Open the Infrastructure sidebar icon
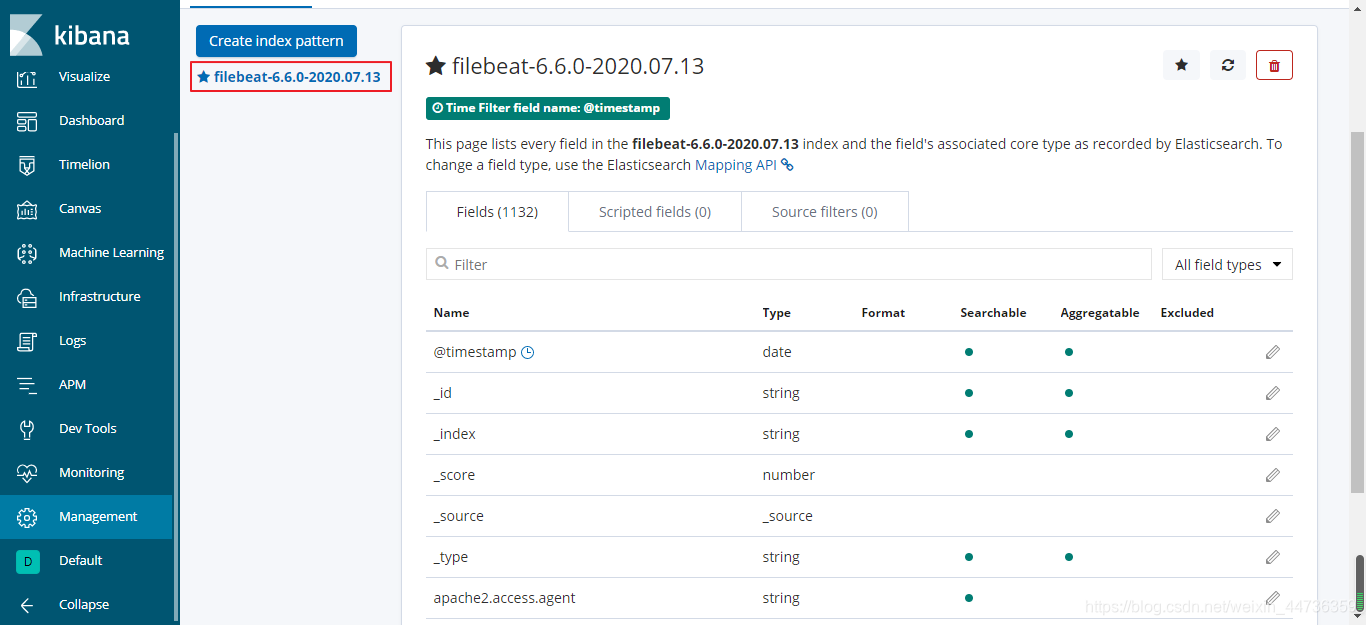Screen dimensions: 1366x625 (x=27, y=297)
